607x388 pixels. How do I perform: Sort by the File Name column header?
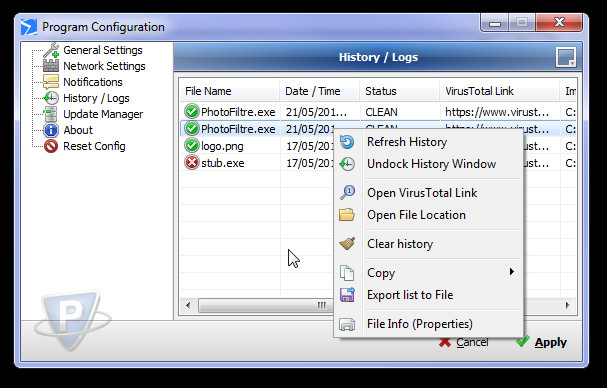click(230, 91)
